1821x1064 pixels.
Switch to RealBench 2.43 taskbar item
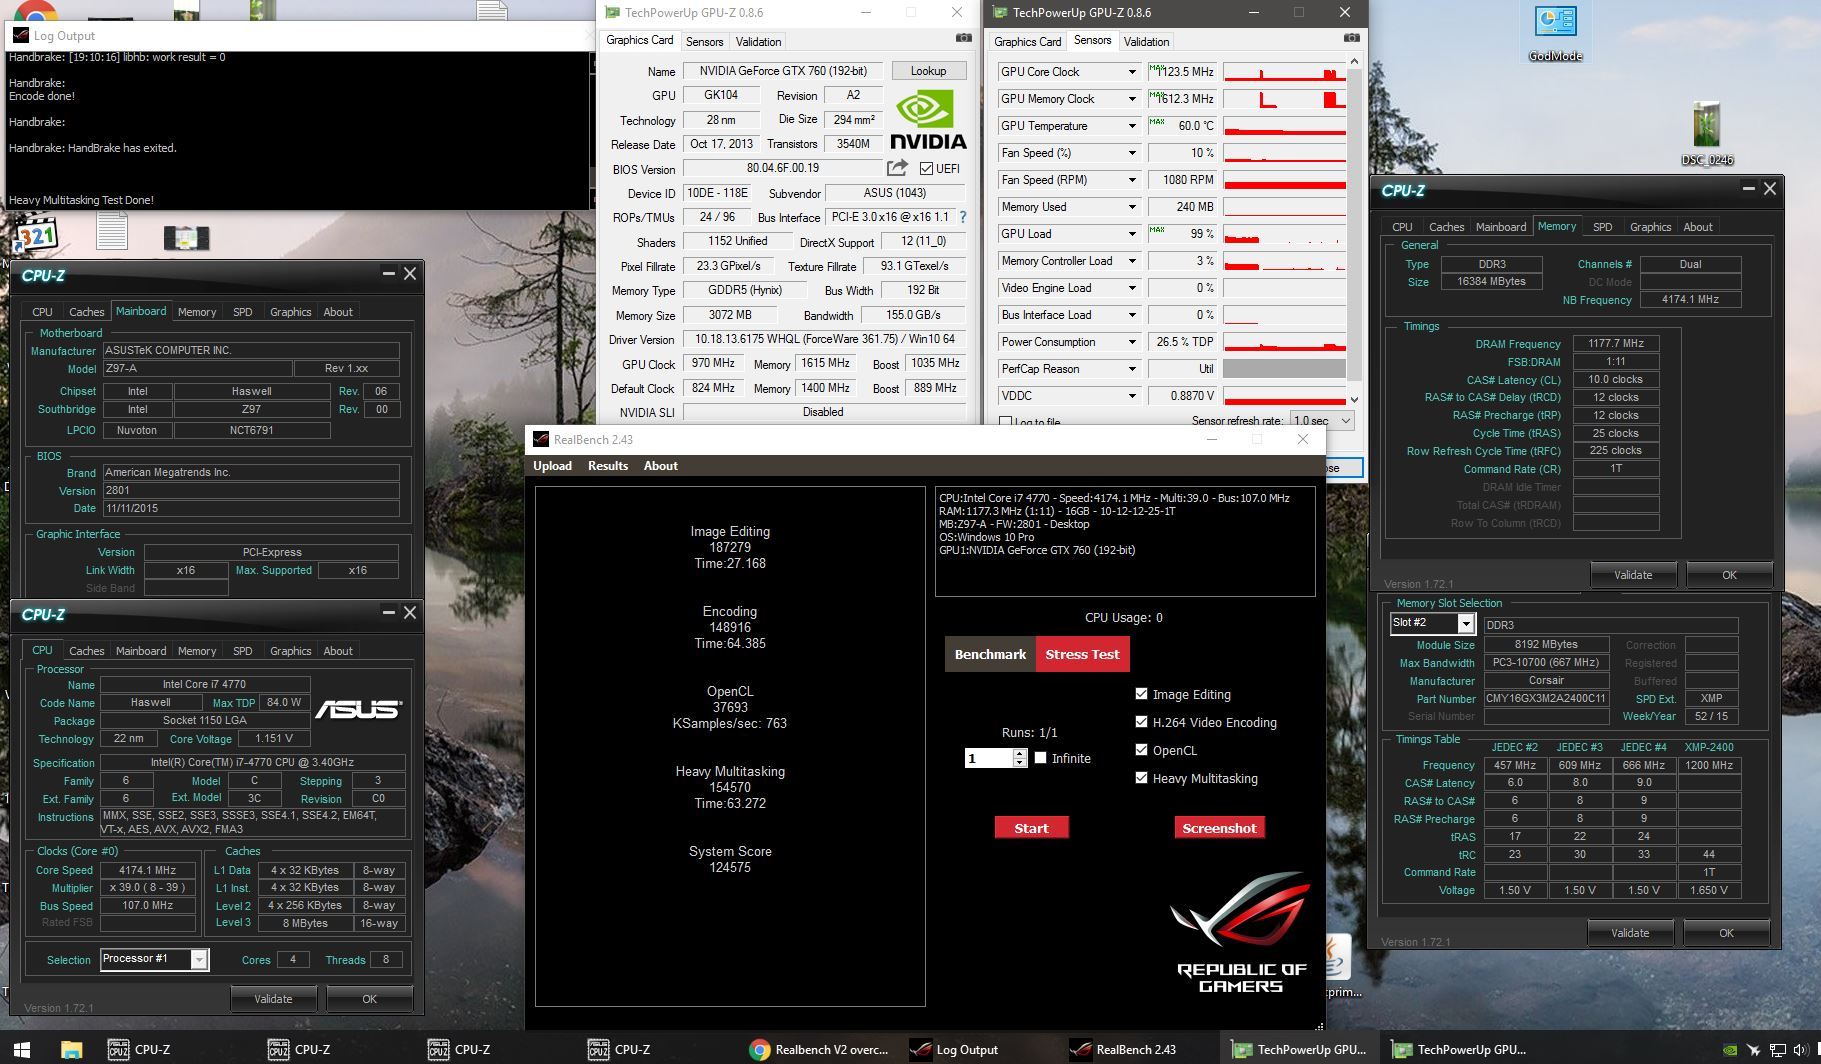pyautogui.click(x=1124, y=1049)
